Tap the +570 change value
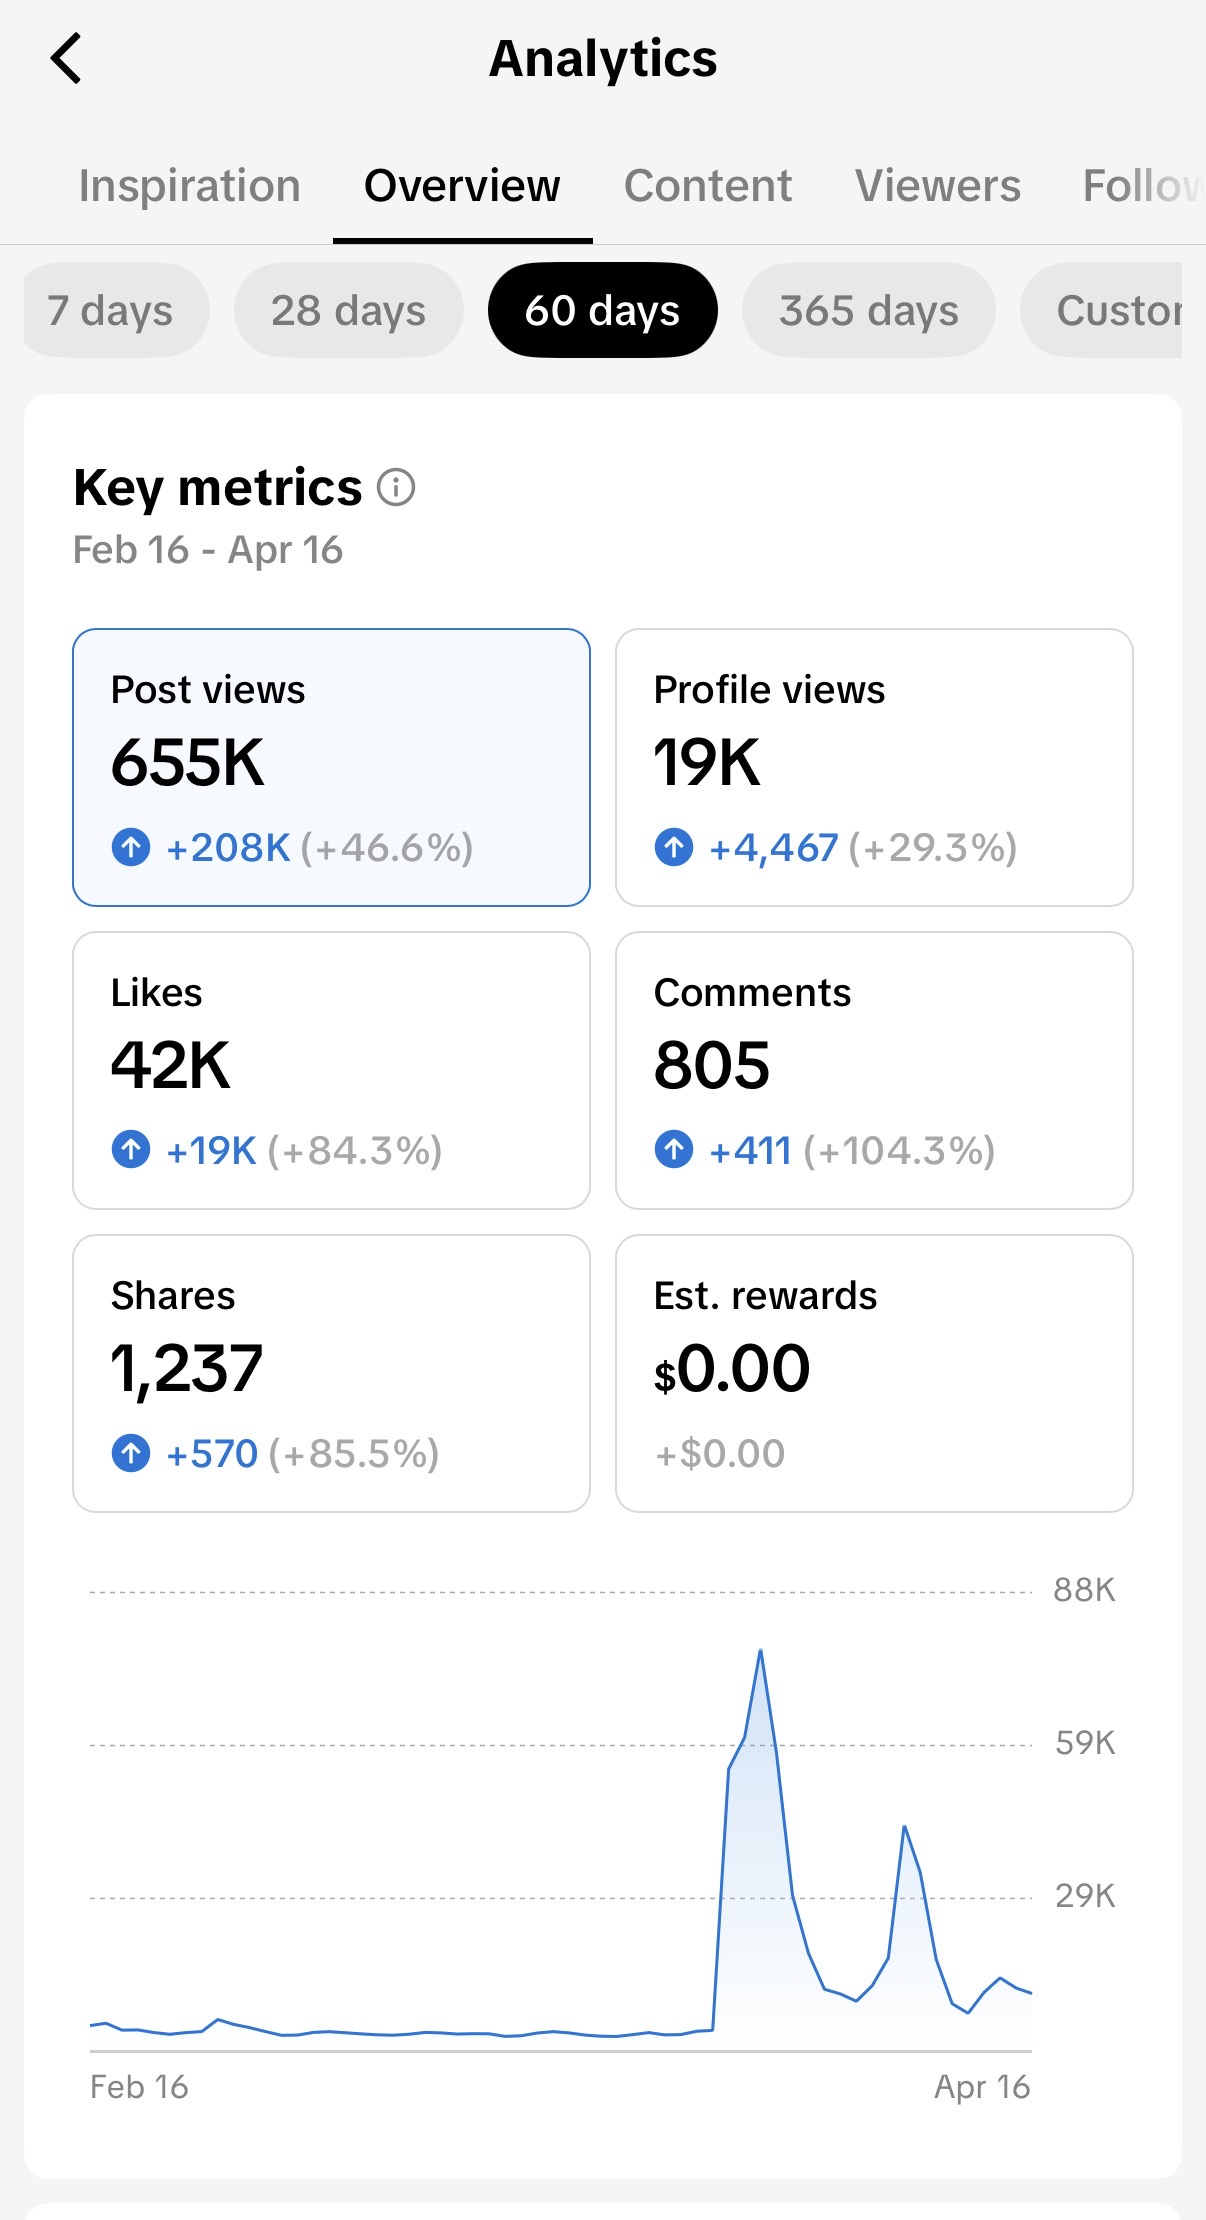This screenshot has height=2220, width=1206. tap(212, 1453)
